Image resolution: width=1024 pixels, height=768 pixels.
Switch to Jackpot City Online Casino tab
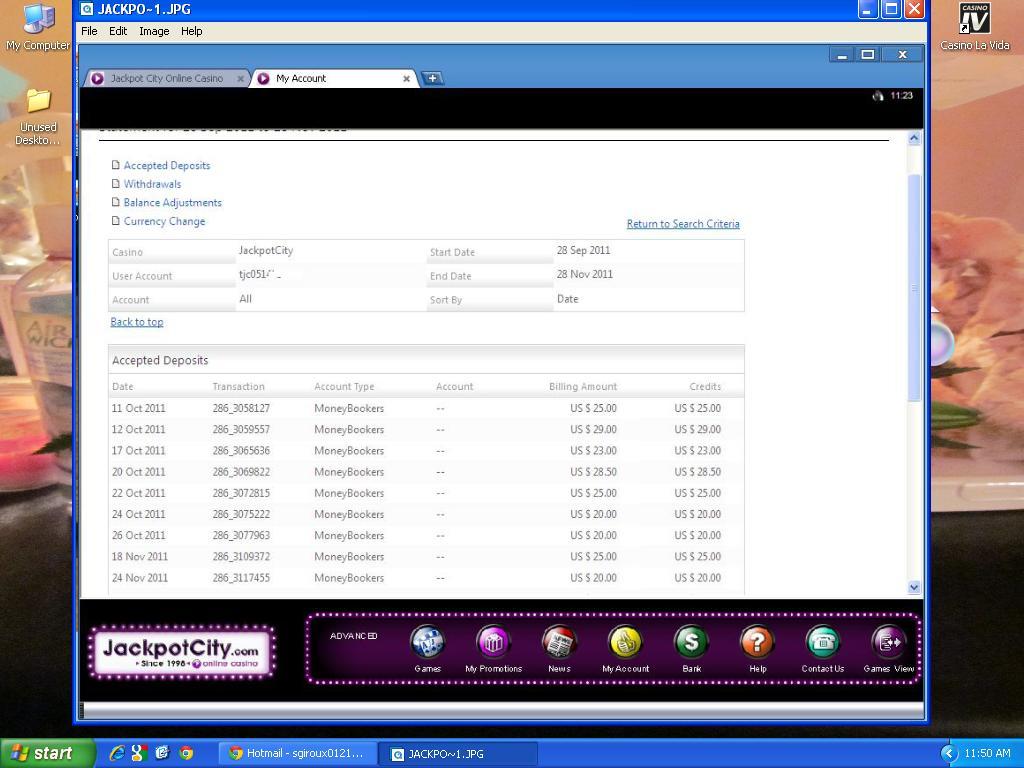click(x=166, y=78)
